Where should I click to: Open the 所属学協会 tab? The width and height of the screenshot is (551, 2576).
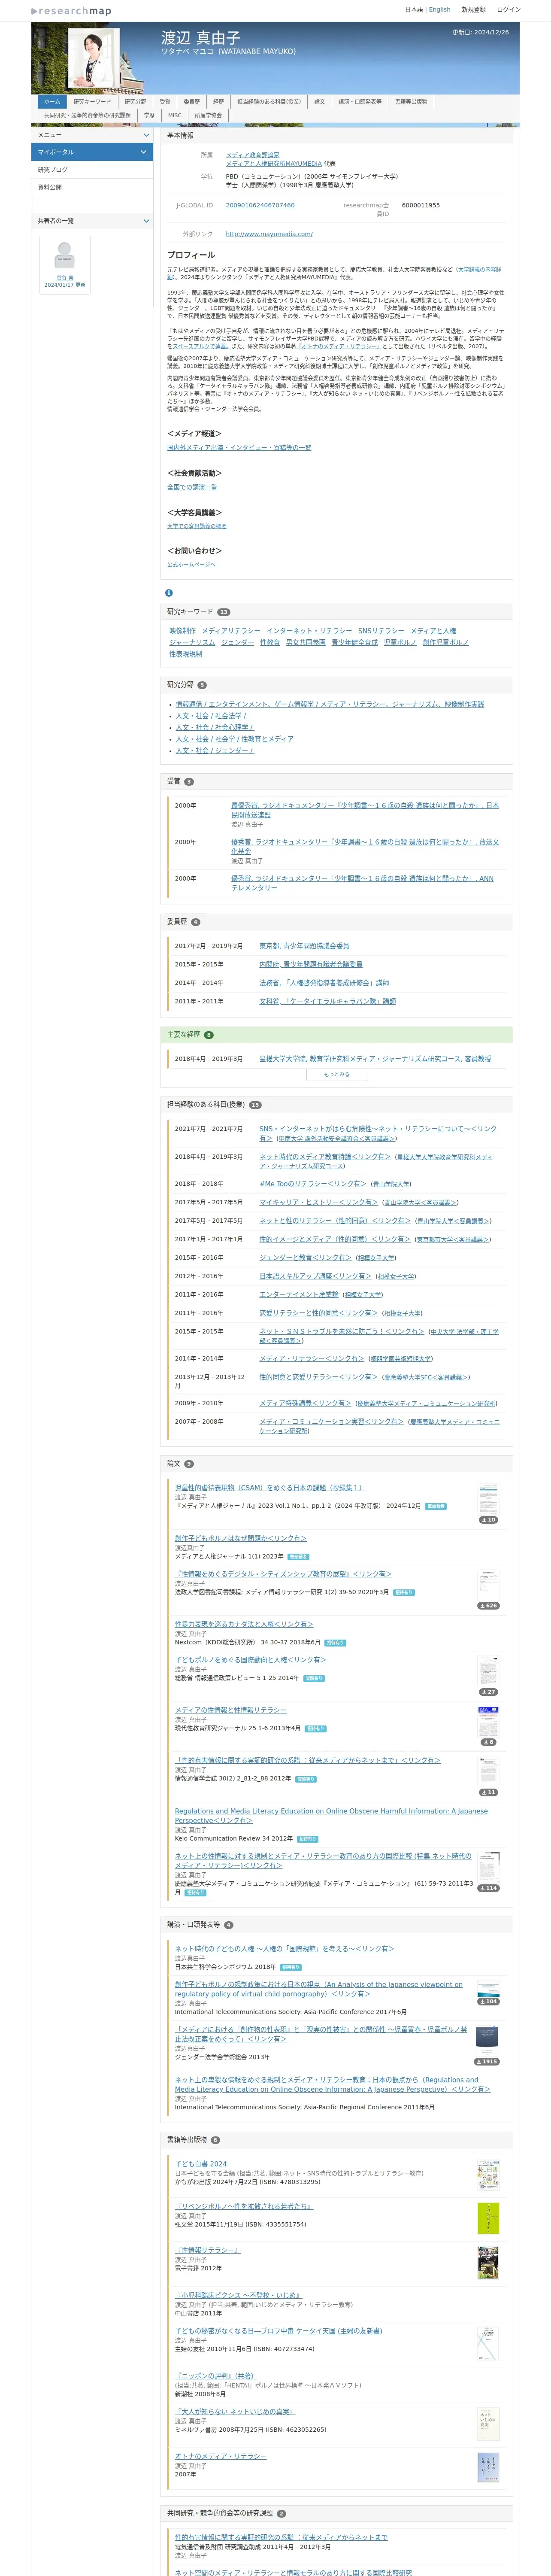(208, 115)
